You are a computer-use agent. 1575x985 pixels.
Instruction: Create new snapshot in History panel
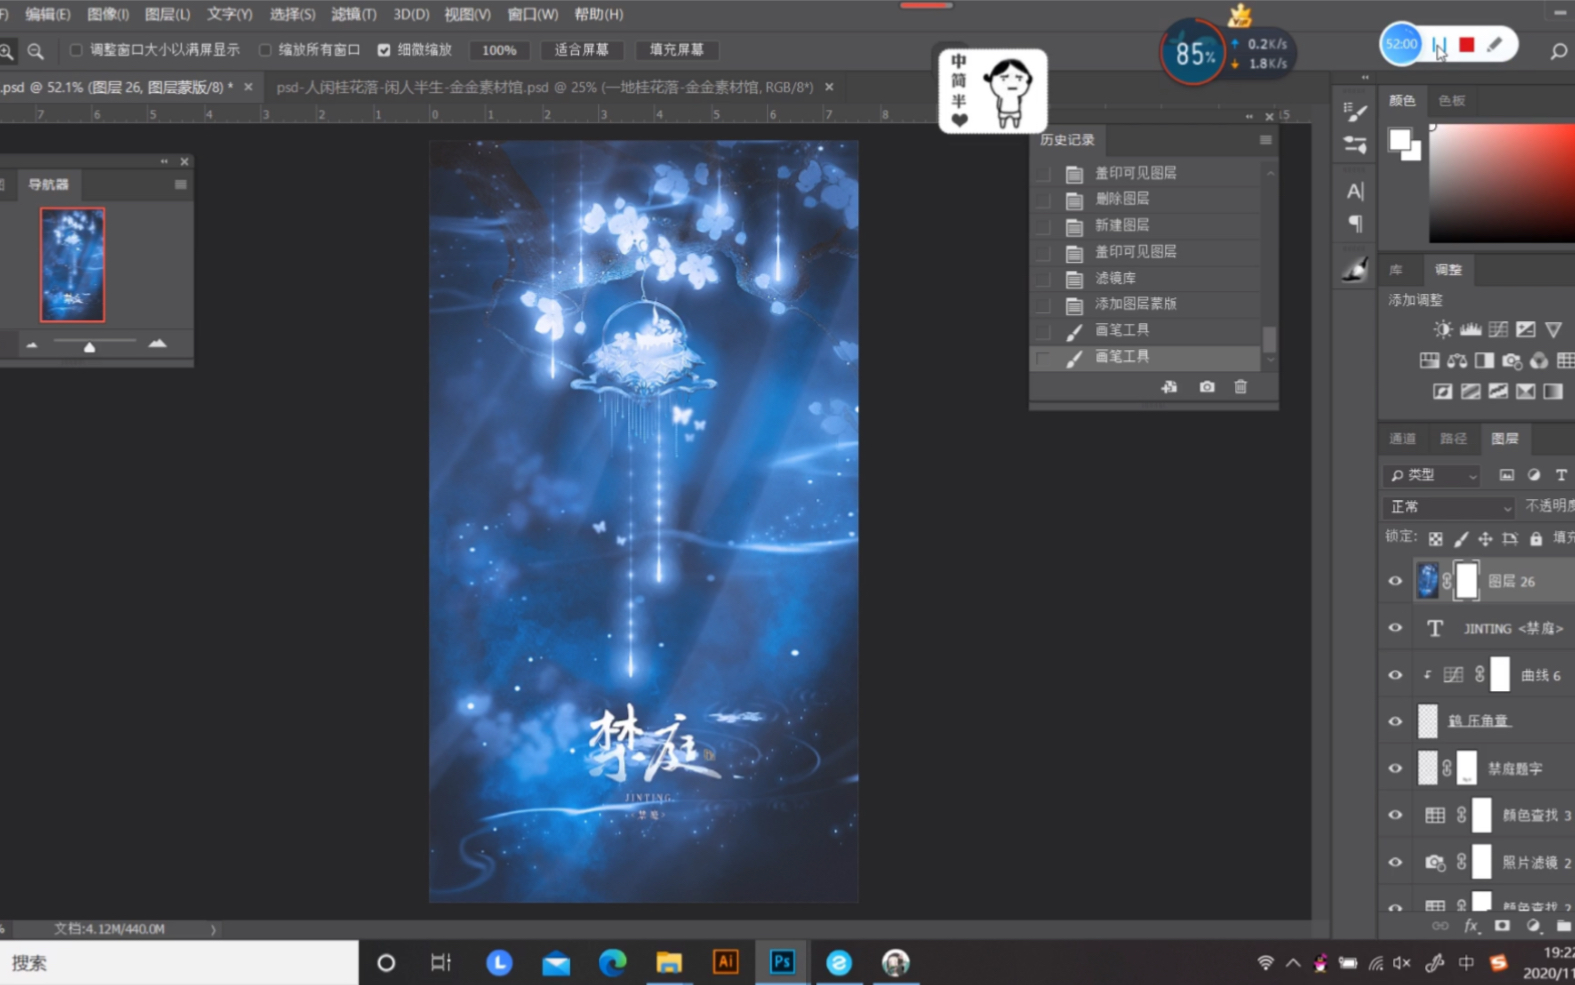[1207, 387]
